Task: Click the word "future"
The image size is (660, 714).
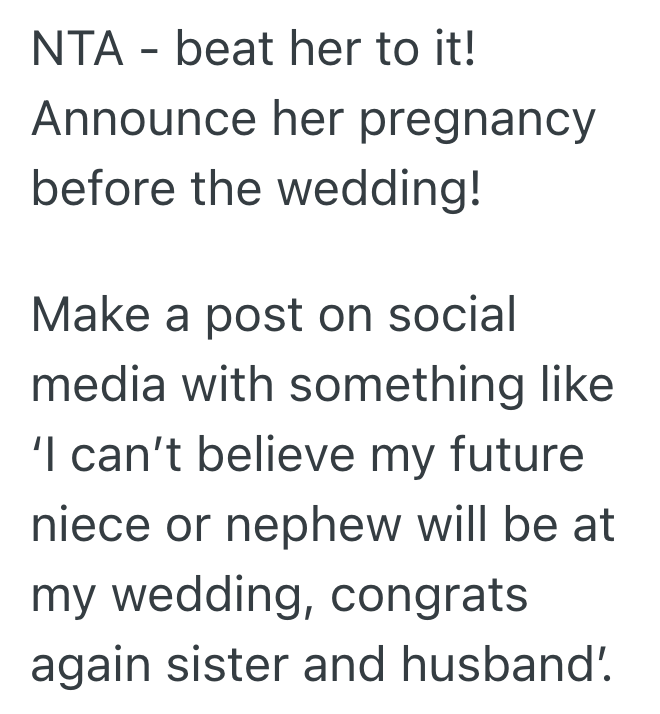Action: coord(518,454)
